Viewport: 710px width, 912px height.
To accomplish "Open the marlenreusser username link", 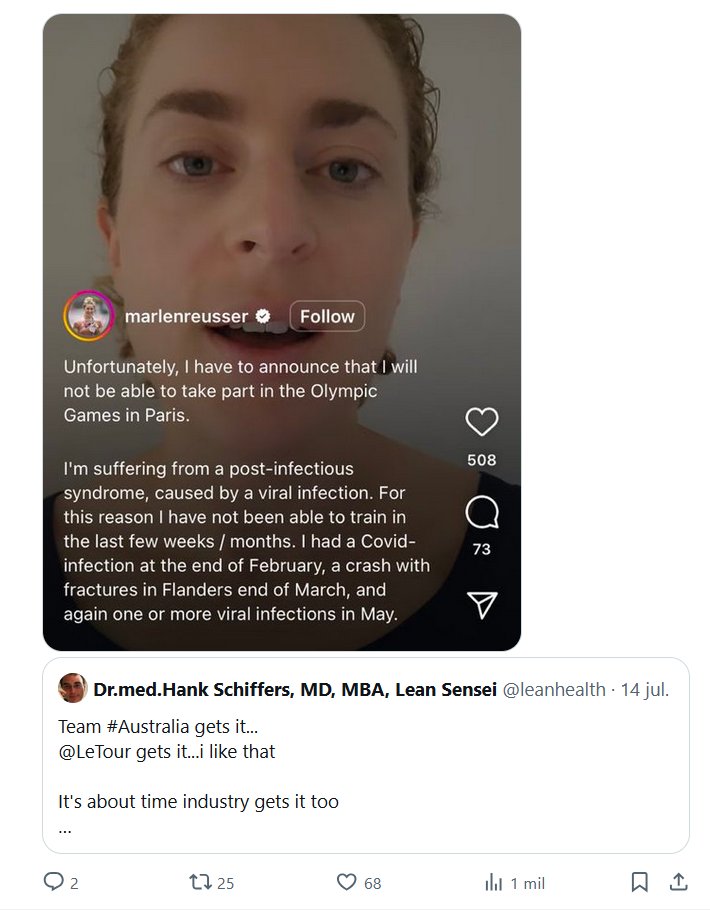I will pos(186,317).
